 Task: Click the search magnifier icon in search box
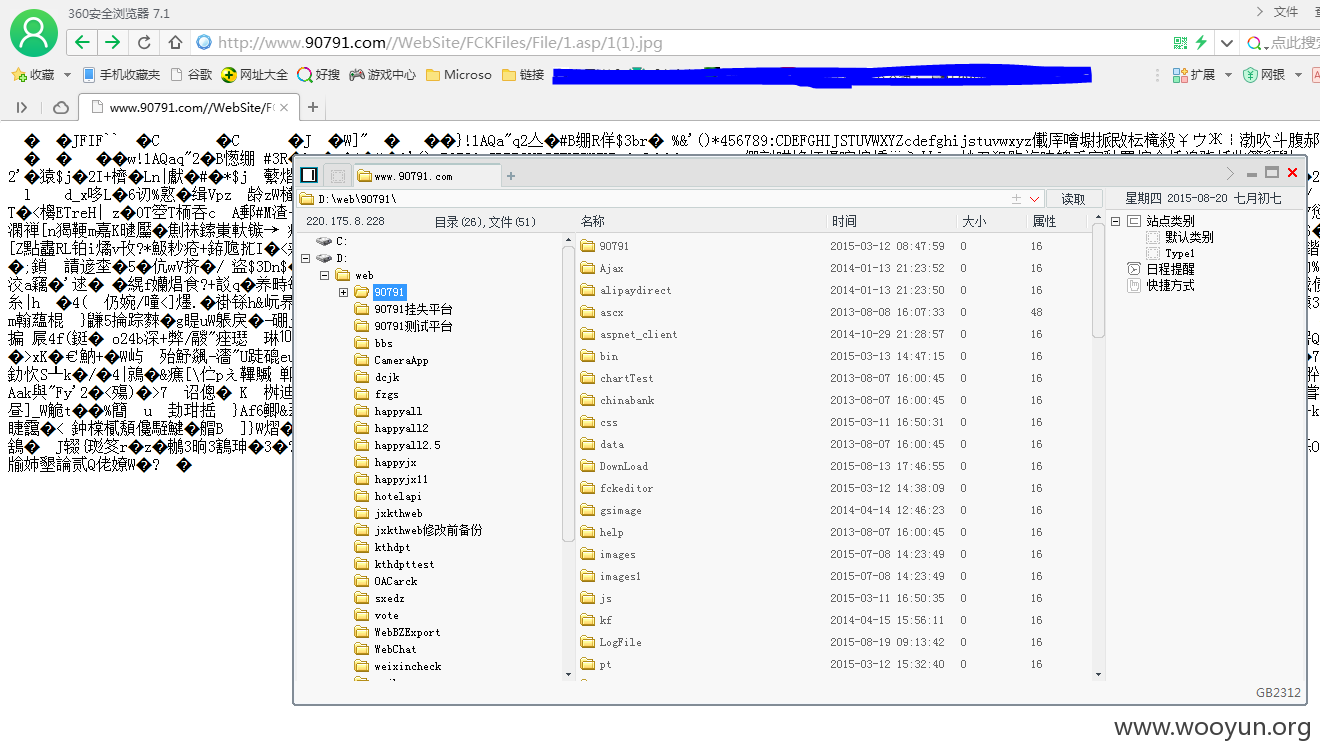pyautogui.click(x=1256, y=43)
